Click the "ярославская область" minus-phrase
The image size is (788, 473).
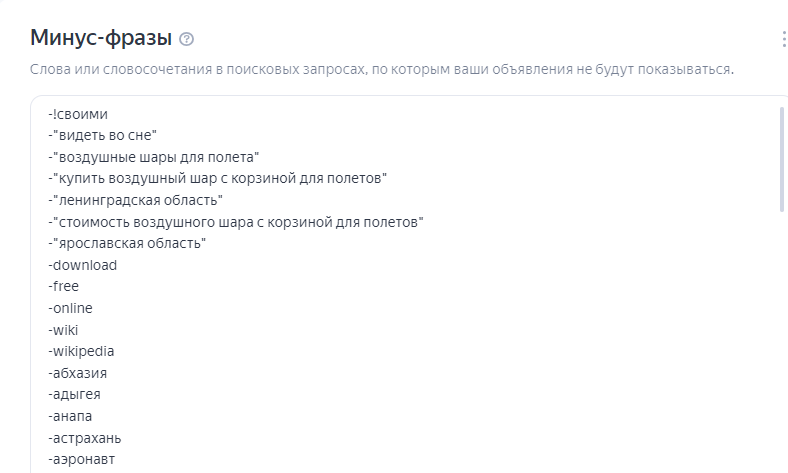click(127, 243)
